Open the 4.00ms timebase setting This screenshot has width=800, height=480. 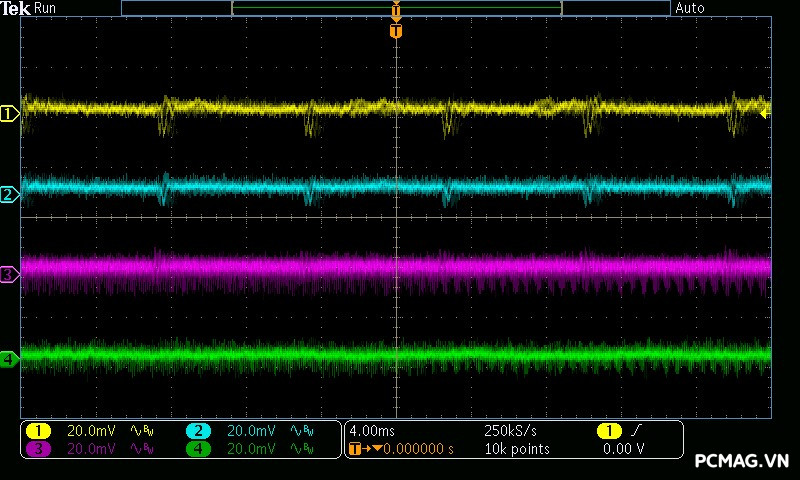point(372,431)
